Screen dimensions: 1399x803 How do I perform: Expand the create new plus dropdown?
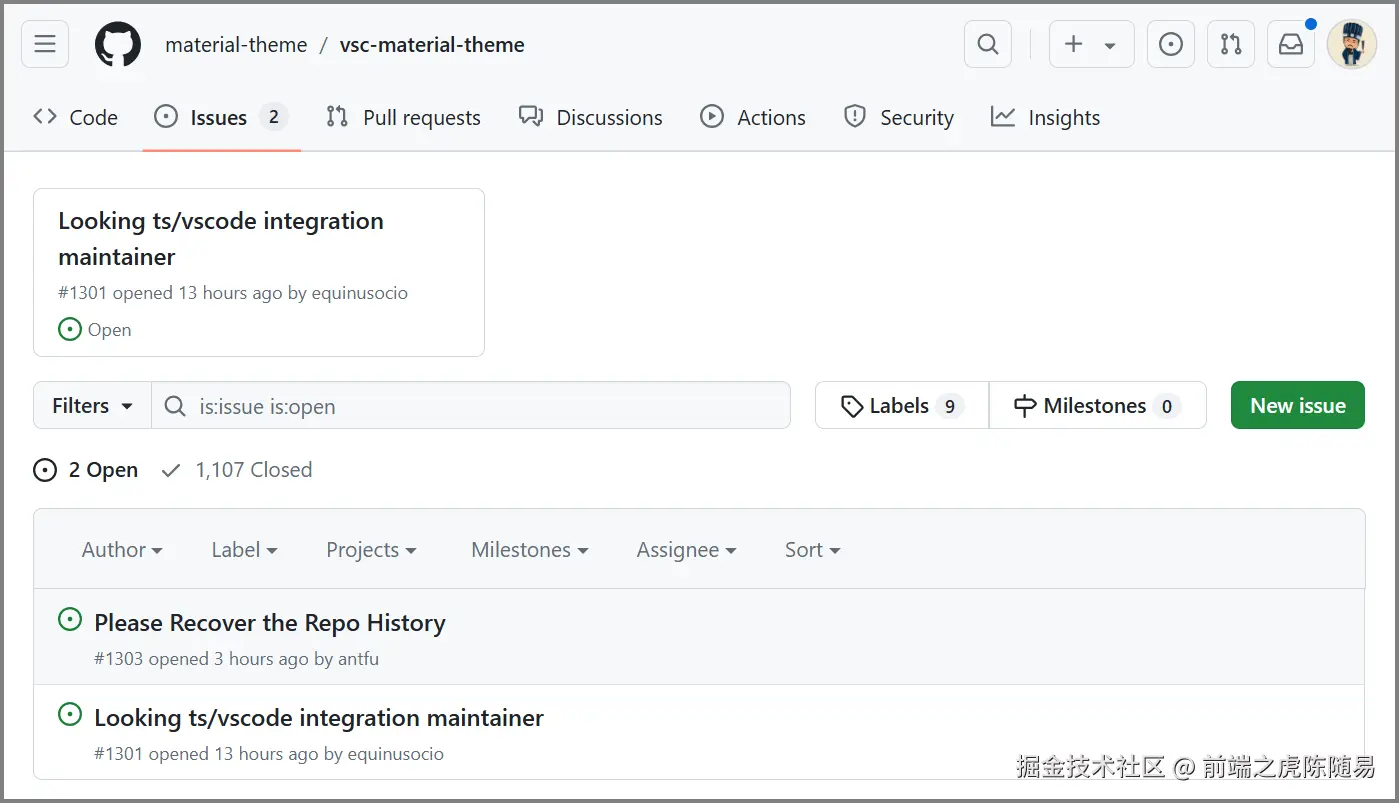click(1091, 45)
